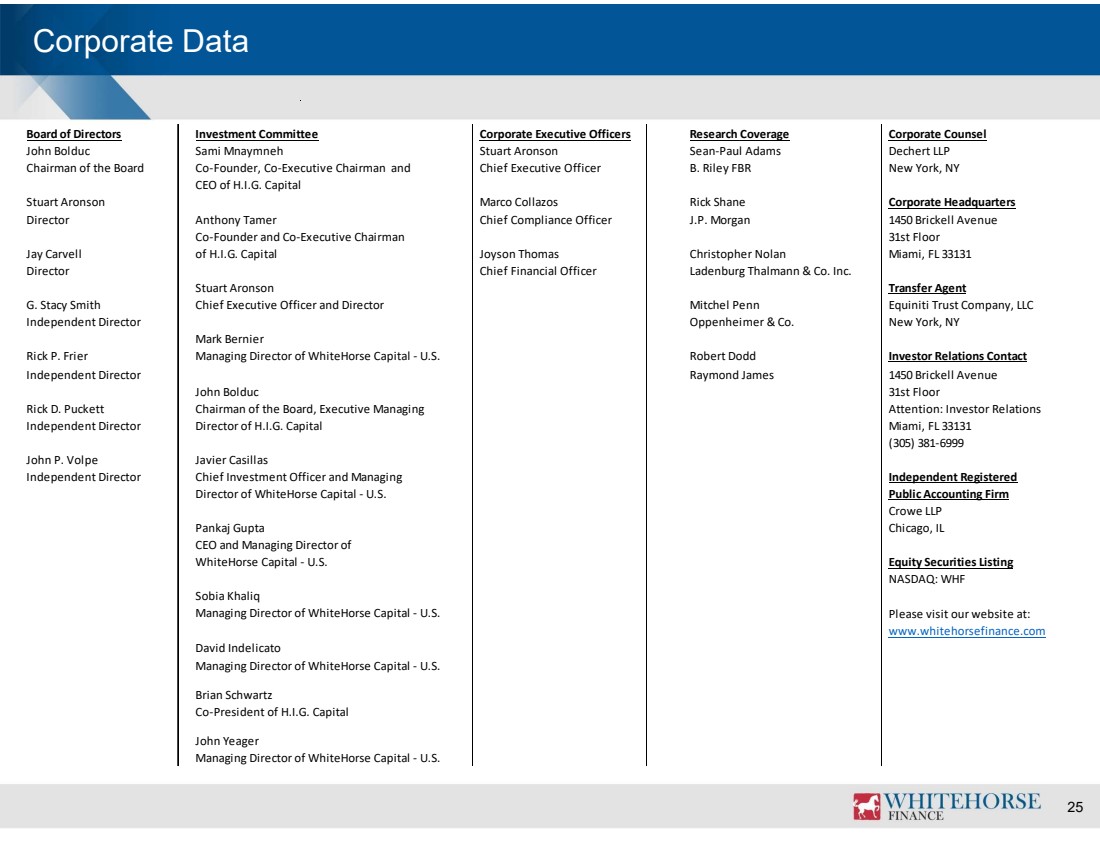This screenshot has height=849, width=1100.
Task: Select the name 'Brian Schwartz'
Action: click(234, 695)
